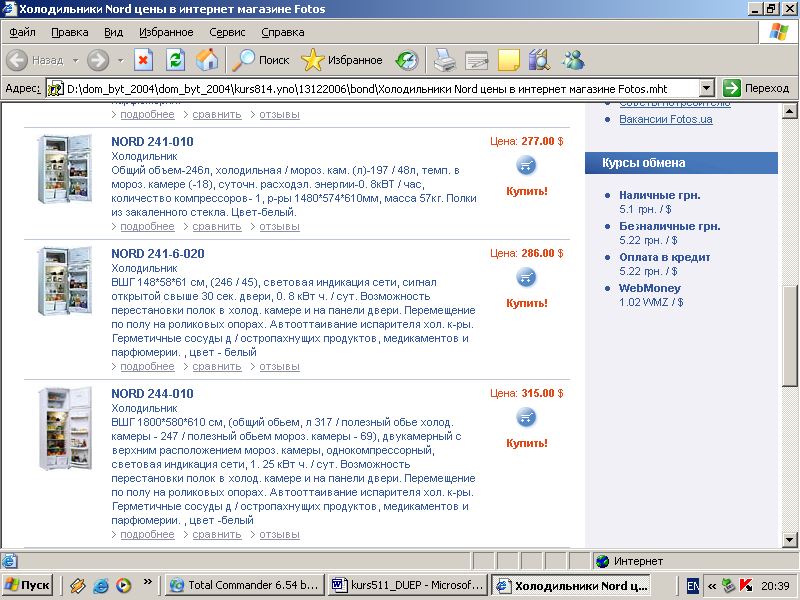Click the Print icon in toolbar
The height and width of the screenshot is (600, 800).
click(444, 60)
